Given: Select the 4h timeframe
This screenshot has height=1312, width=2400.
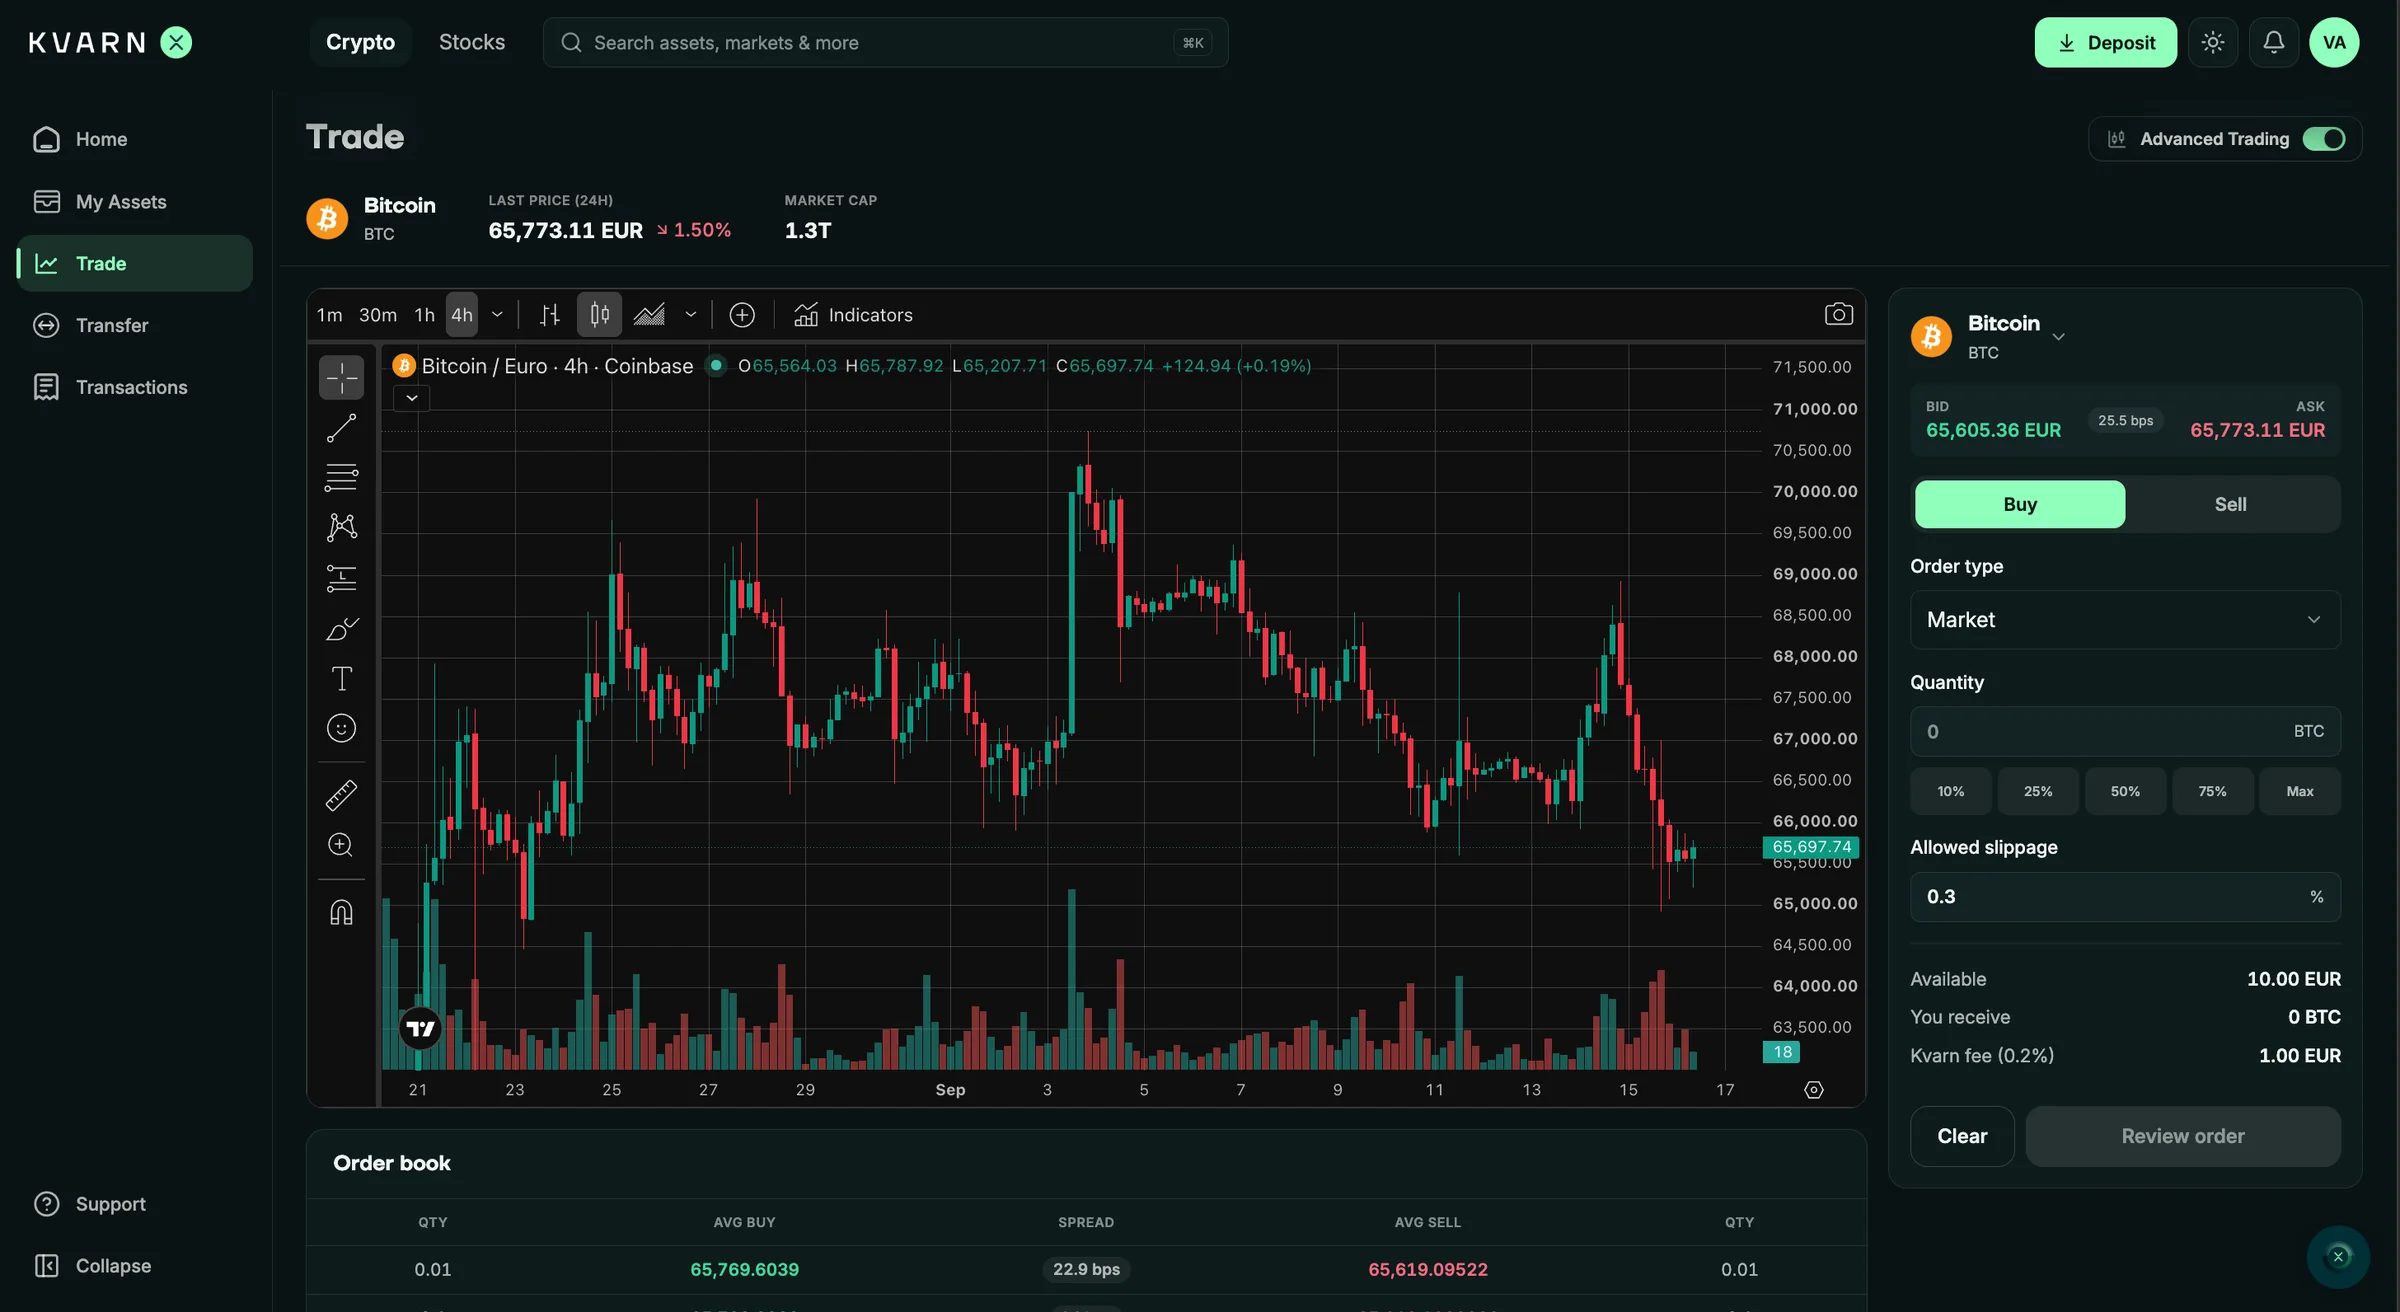Looking at the screenshot, I should click(x=462, y=315).
